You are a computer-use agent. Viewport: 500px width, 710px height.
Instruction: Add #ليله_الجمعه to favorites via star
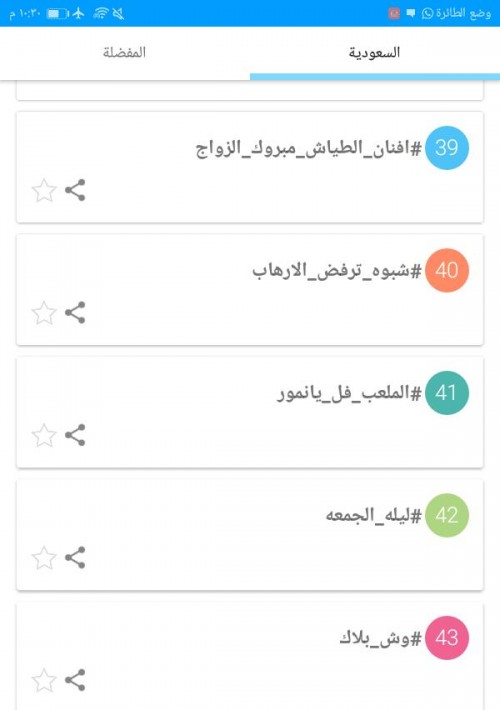click(44, 557)
